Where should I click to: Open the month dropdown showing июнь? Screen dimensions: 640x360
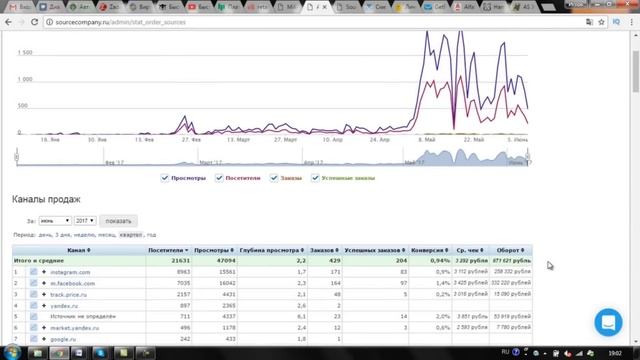55,221
